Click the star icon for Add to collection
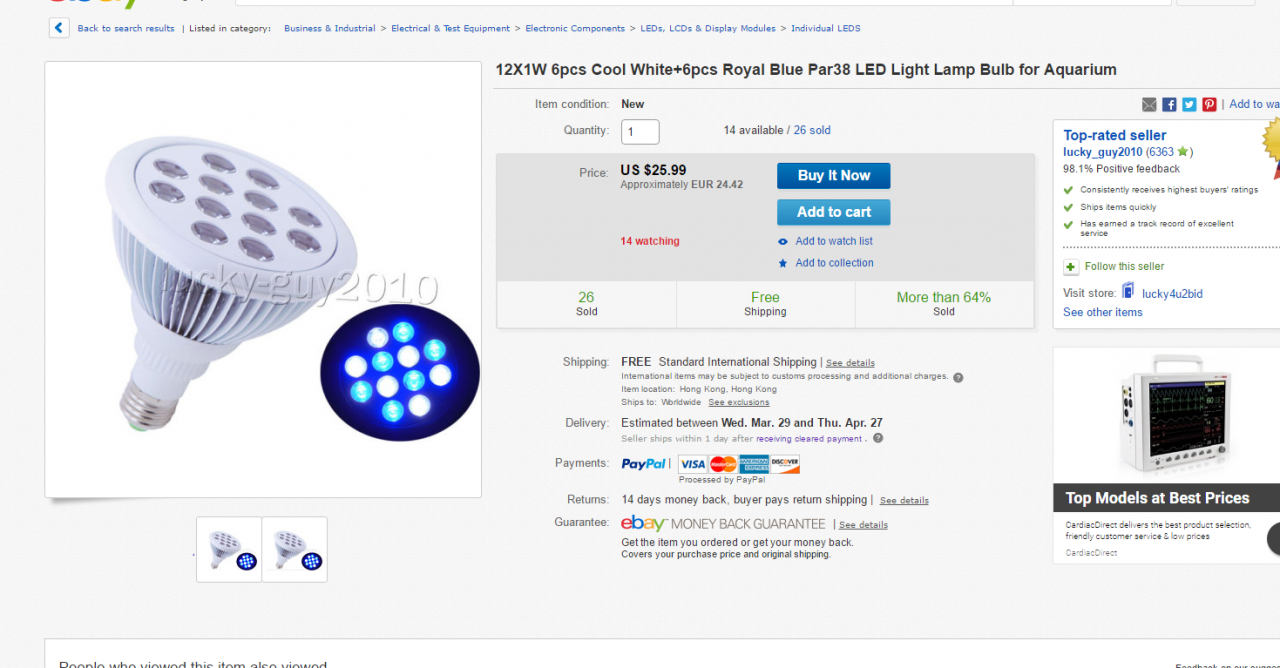Image resolution: width=1280 pixels, height=668 pixels. [x=783, y=263]
